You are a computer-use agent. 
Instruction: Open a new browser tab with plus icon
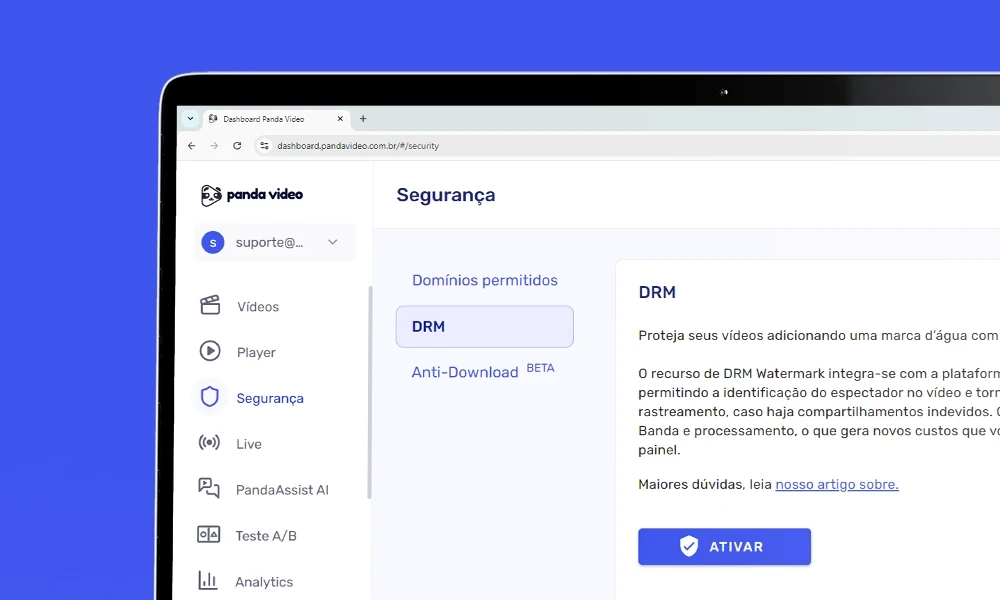tap(363, 118)
